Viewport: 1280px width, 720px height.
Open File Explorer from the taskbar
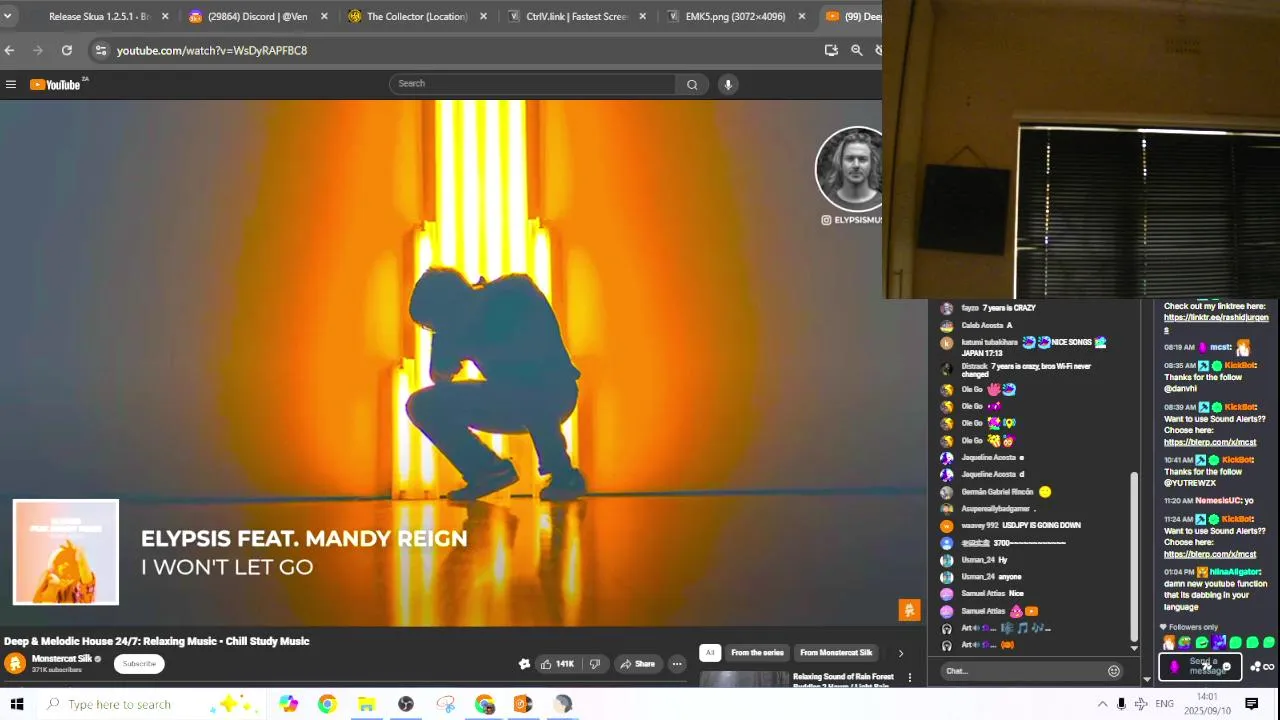click(366, 704)
